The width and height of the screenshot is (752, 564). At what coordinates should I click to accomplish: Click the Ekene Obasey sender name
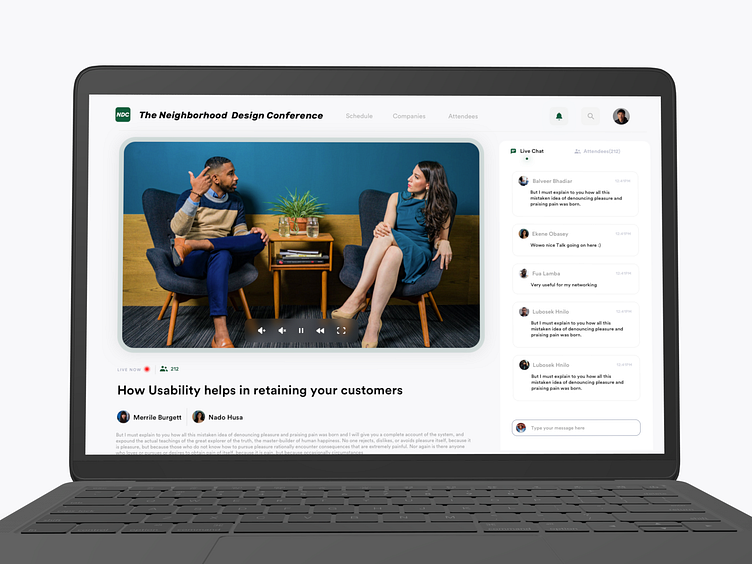pyautogui.click(x=550, y=234)
